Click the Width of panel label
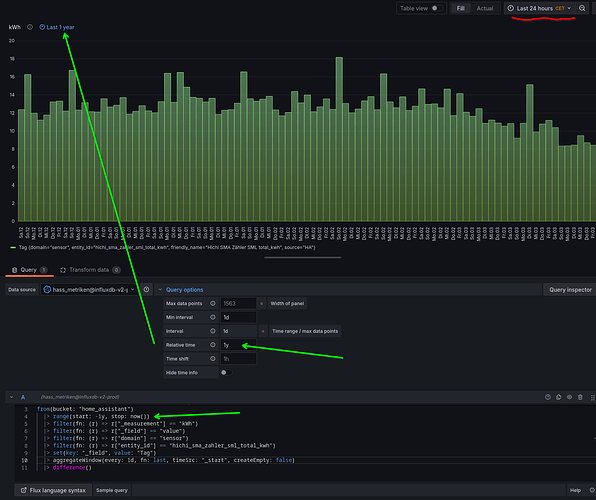 pos(287,303)
